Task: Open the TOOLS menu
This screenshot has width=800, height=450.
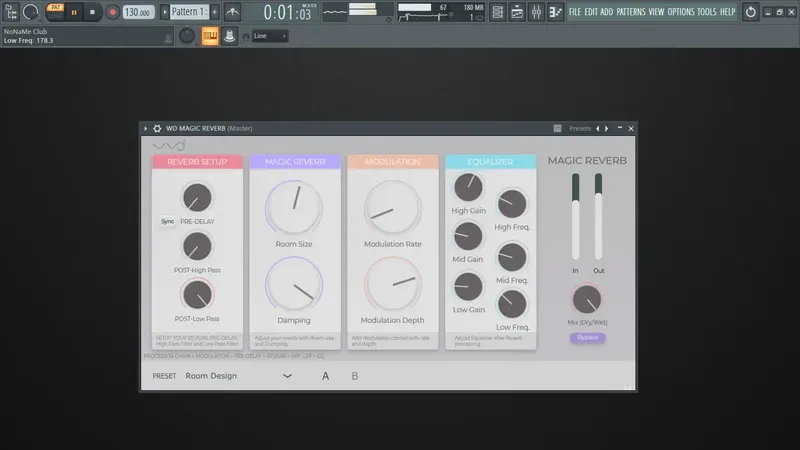Action: 707,12
